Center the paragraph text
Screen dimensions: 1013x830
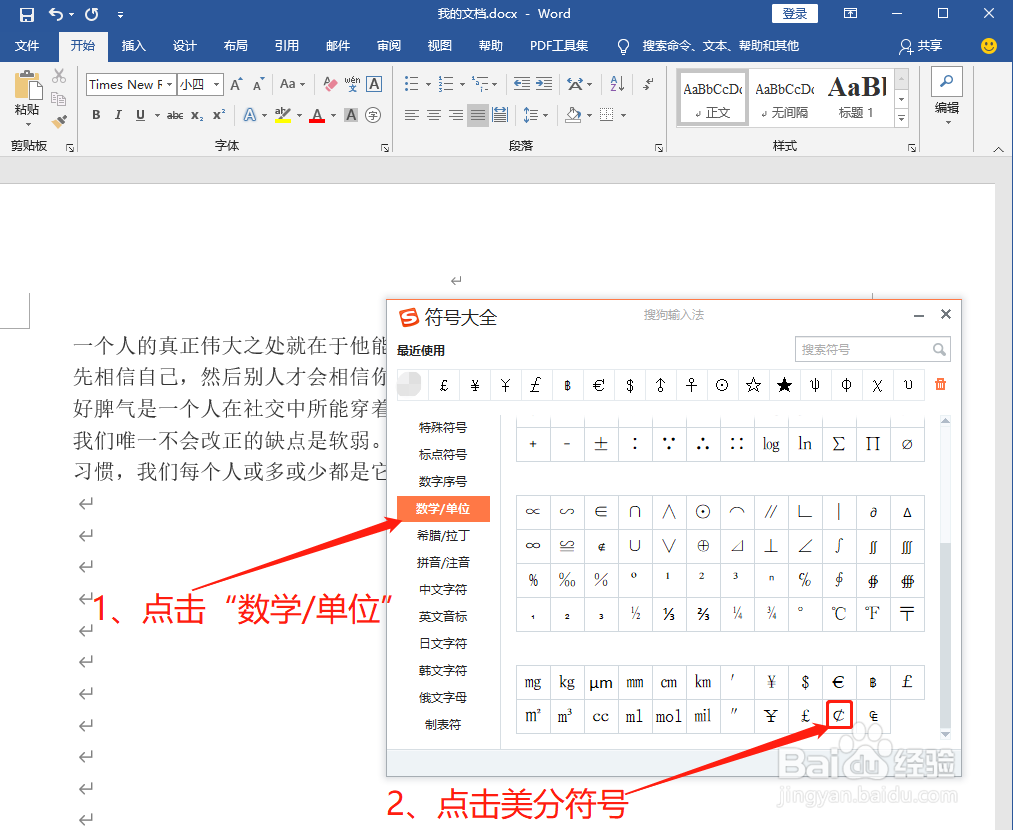tap(433, 115)
